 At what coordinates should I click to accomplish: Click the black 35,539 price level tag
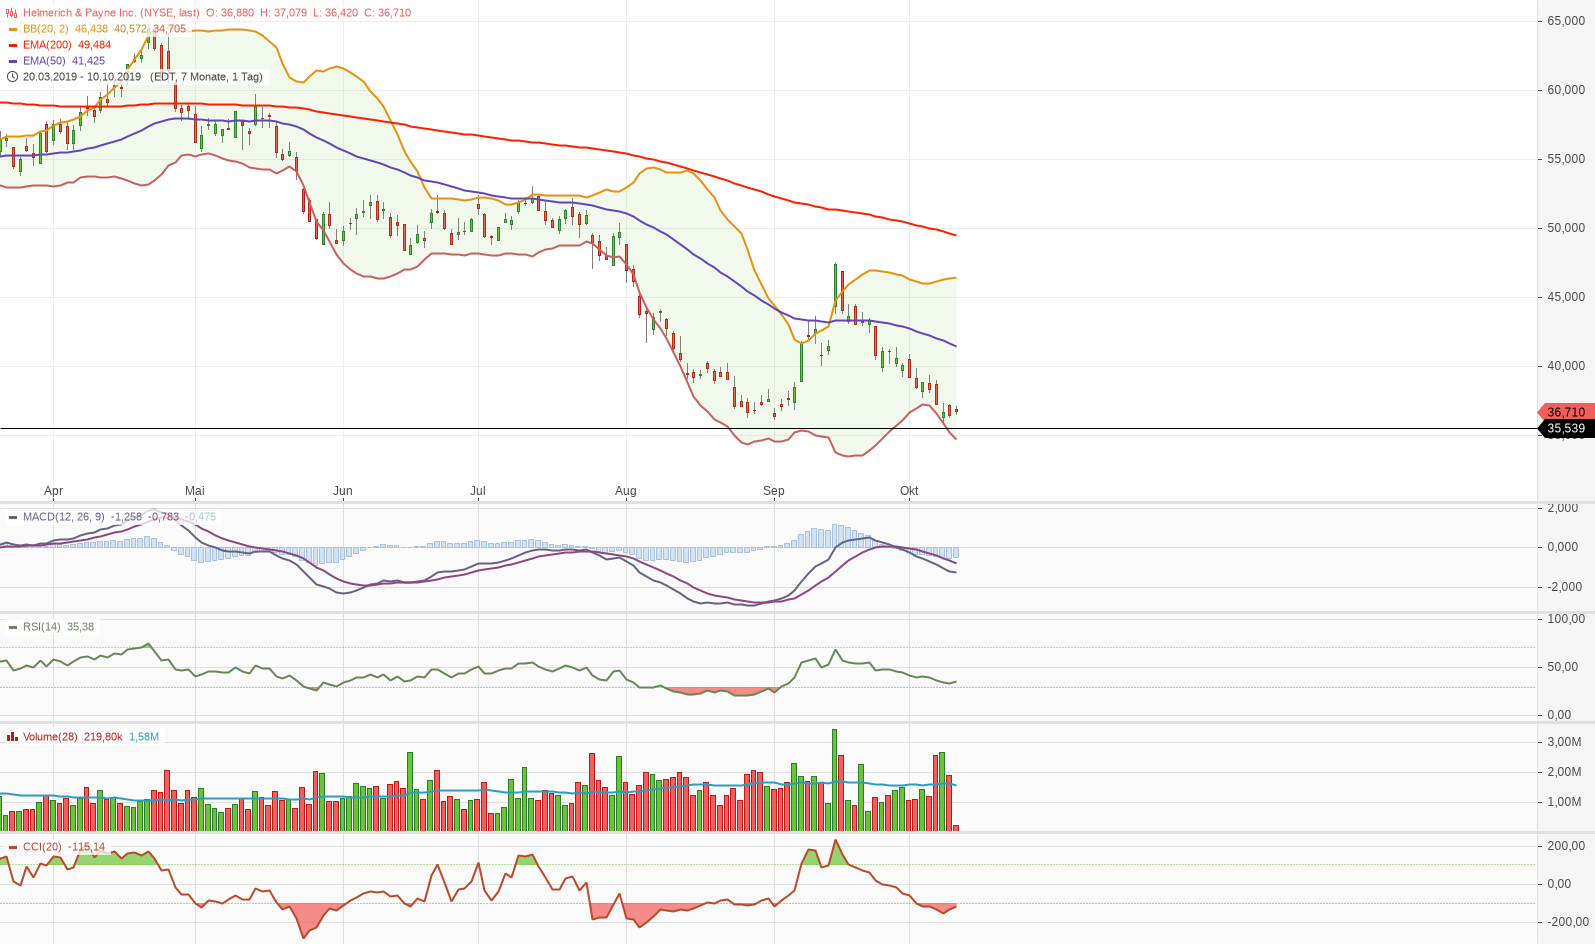pos(1565,429)
